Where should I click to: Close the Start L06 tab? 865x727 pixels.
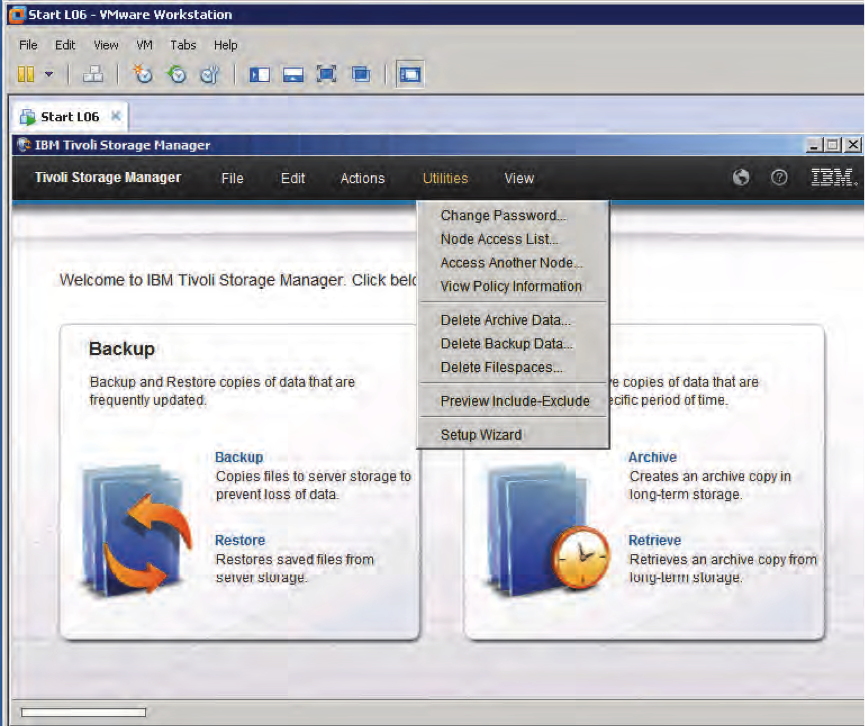[x=116, y=116]
